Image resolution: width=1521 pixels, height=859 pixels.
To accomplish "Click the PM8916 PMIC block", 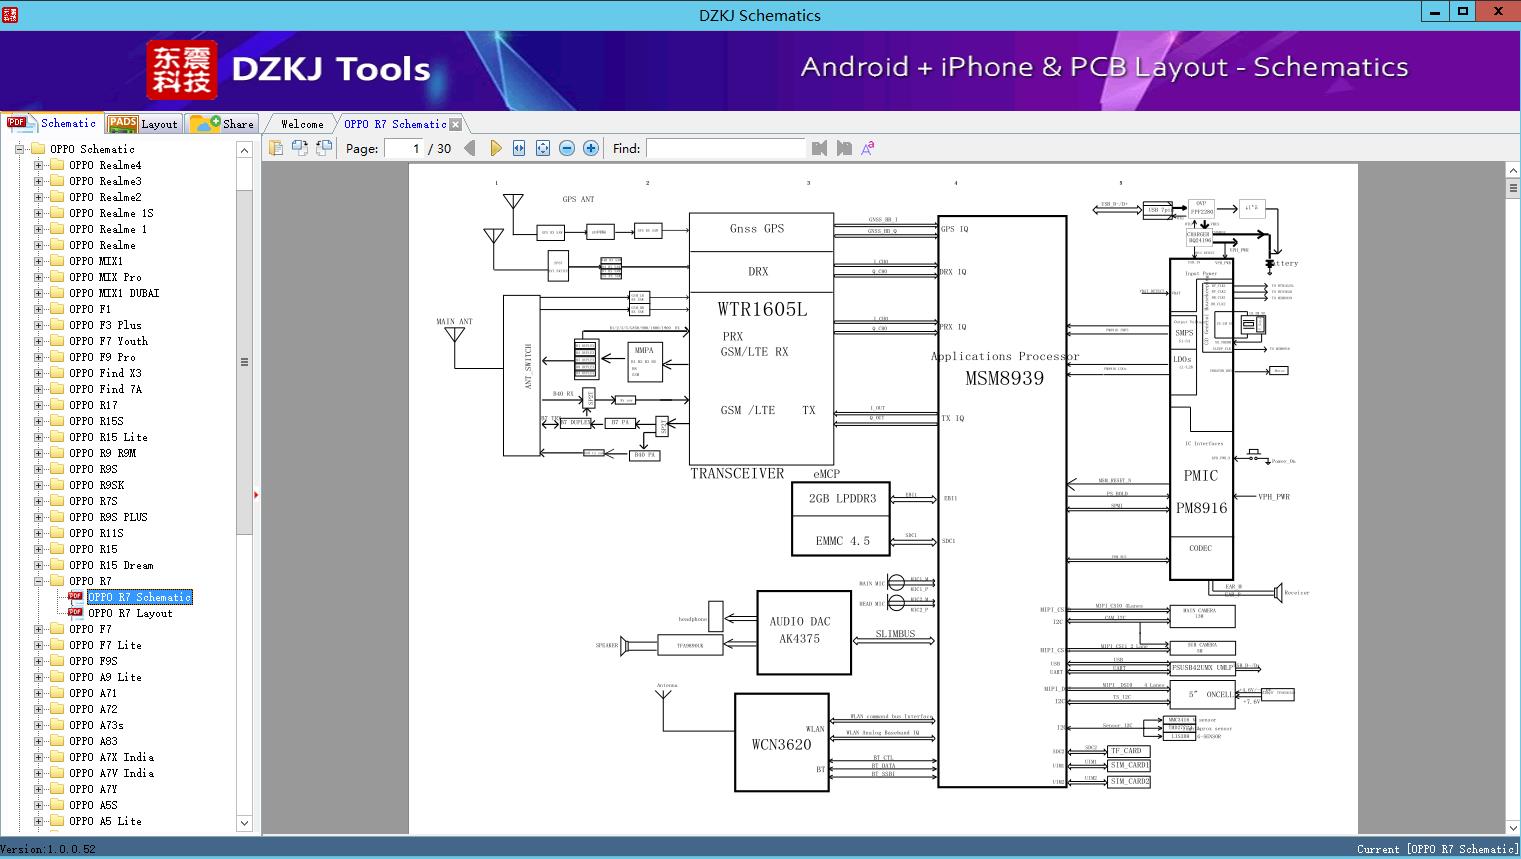I will 1201,419.
